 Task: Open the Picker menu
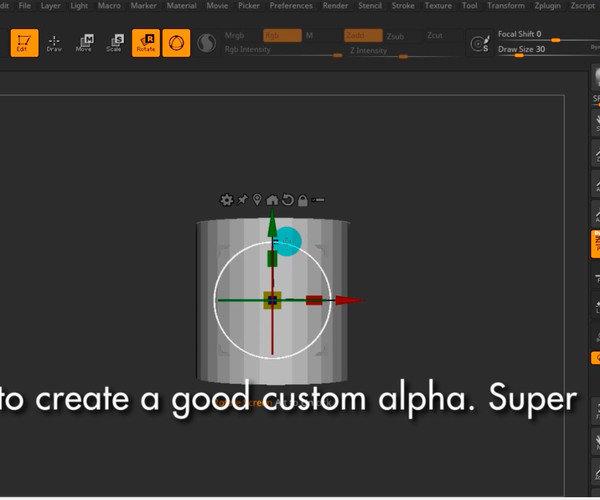click(249, 6)
